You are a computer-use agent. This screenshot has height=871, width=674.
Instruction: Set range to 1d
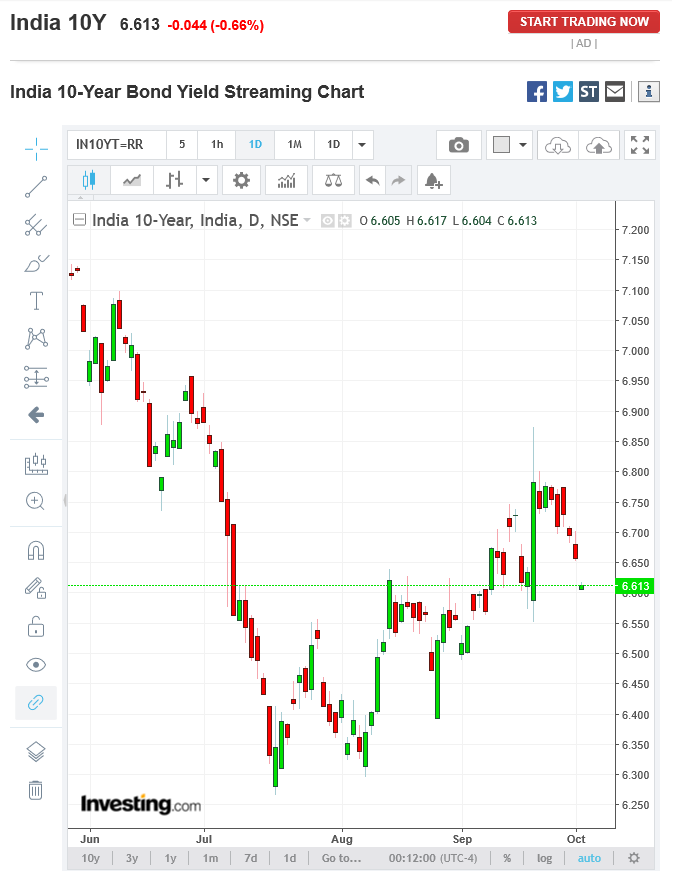(289, 858)
